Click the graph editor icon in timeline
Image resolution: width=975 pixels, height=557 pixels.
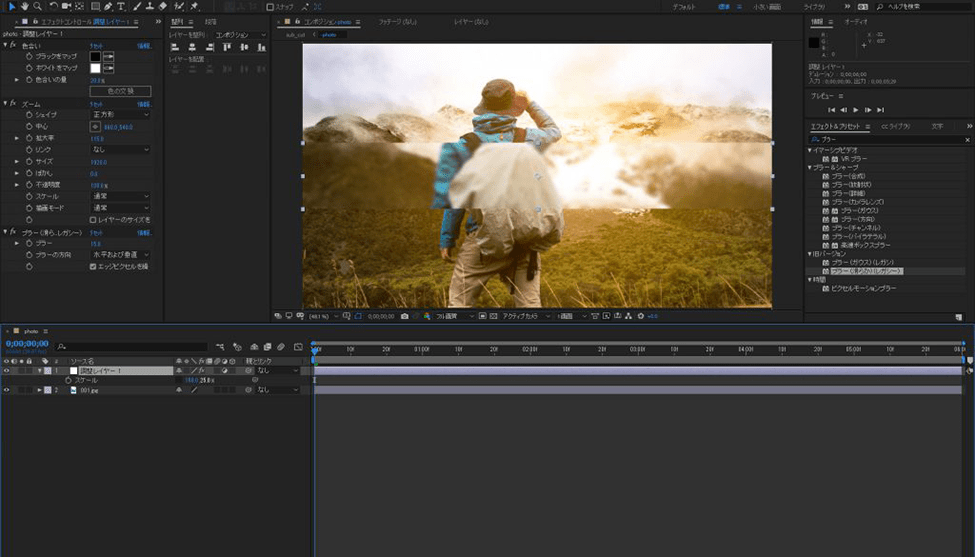[298, 346]
